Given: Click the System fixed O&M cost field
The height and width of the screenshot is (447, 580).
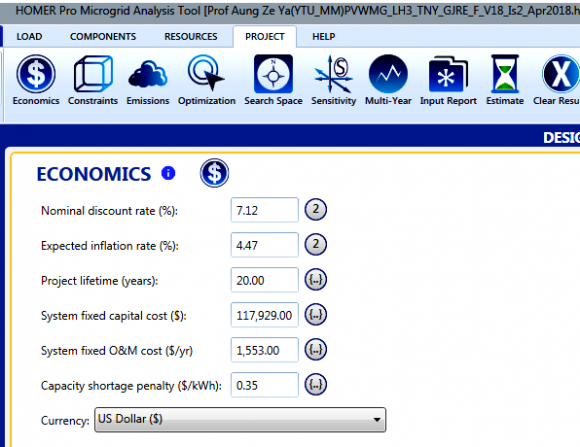Looking at the screenshot, I should point(264,350).
